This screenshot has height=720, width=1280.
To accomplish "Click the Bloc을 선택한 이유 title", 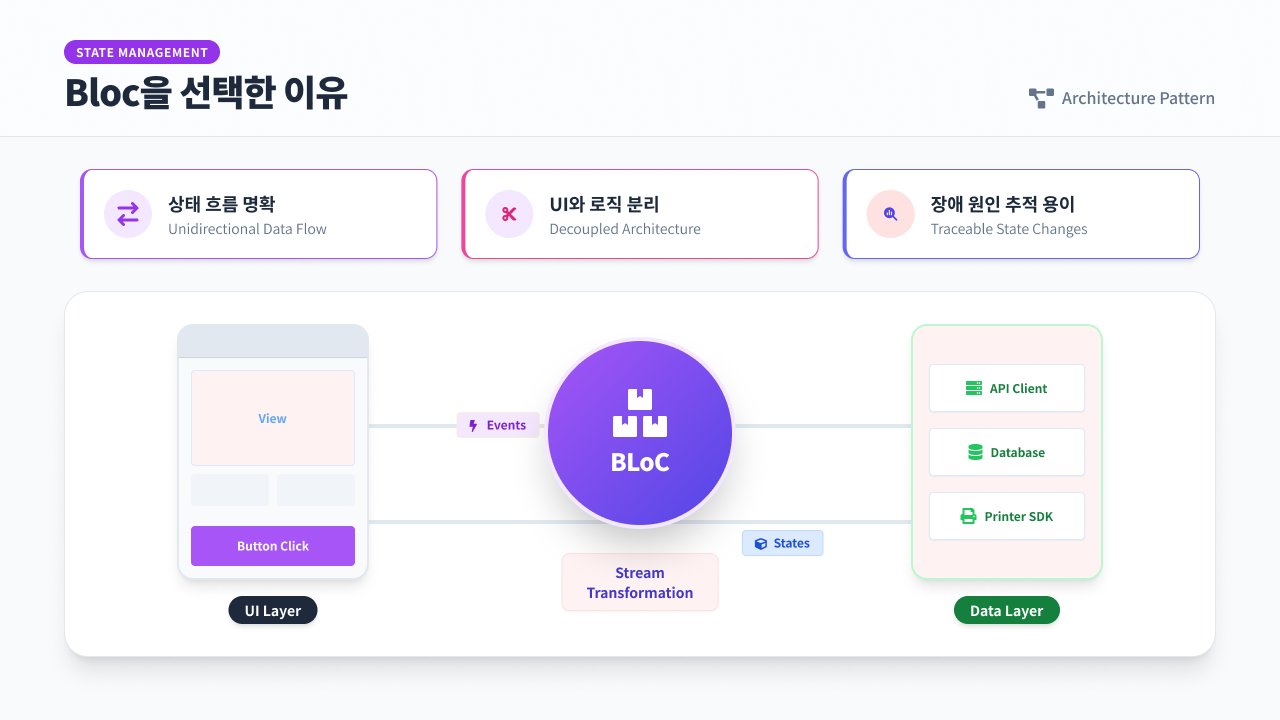I will point(206,93).
